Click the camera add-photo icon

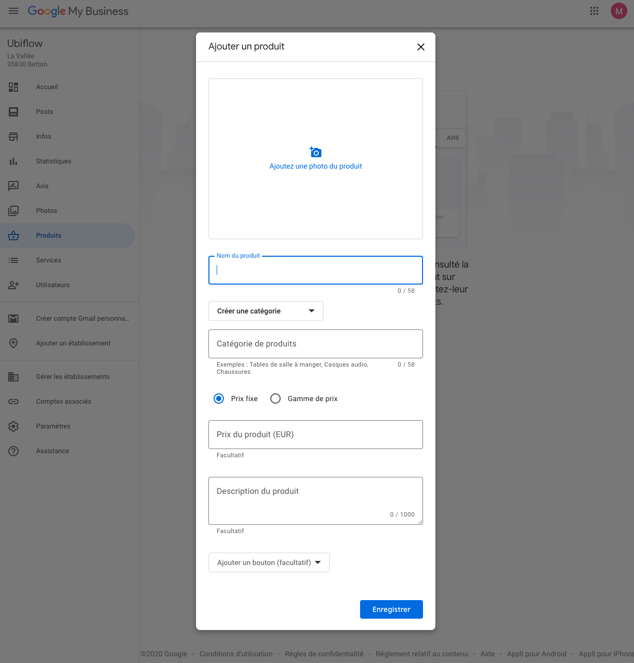316,152
